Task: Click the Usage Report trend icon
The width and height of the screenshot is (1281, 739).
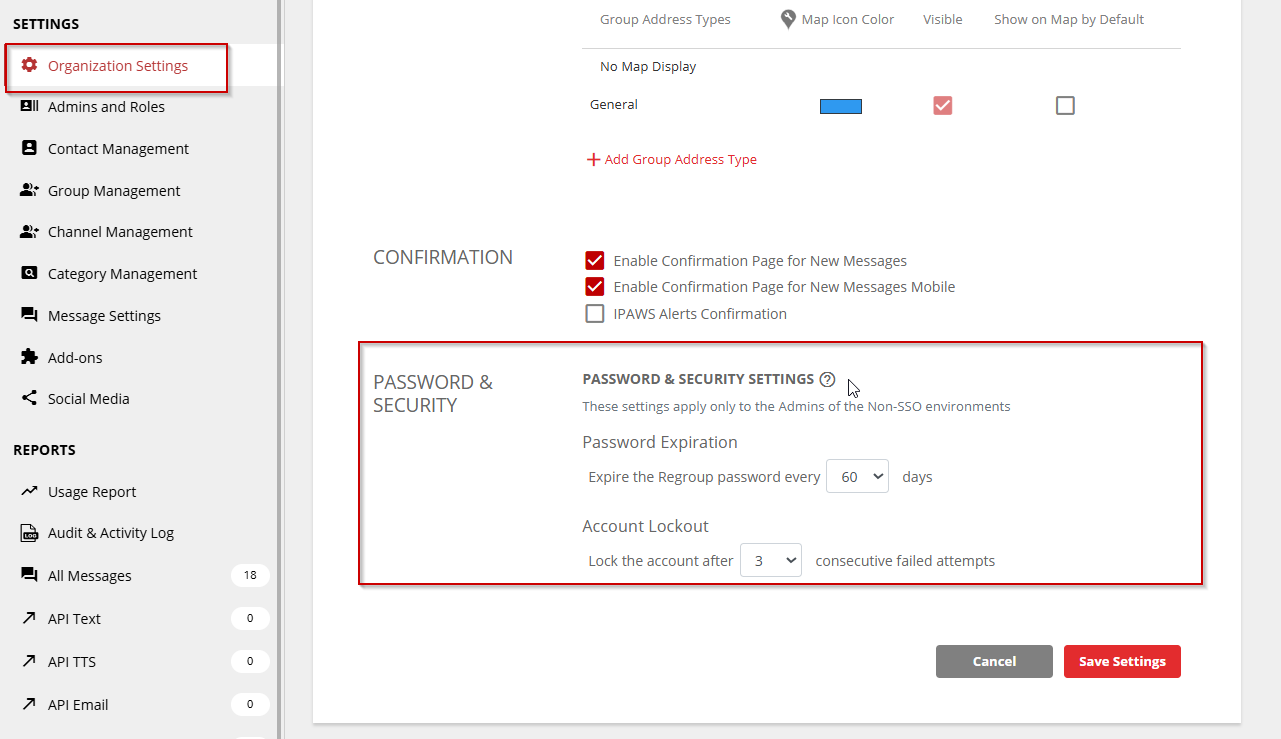Action: click(x=29, y=491)
